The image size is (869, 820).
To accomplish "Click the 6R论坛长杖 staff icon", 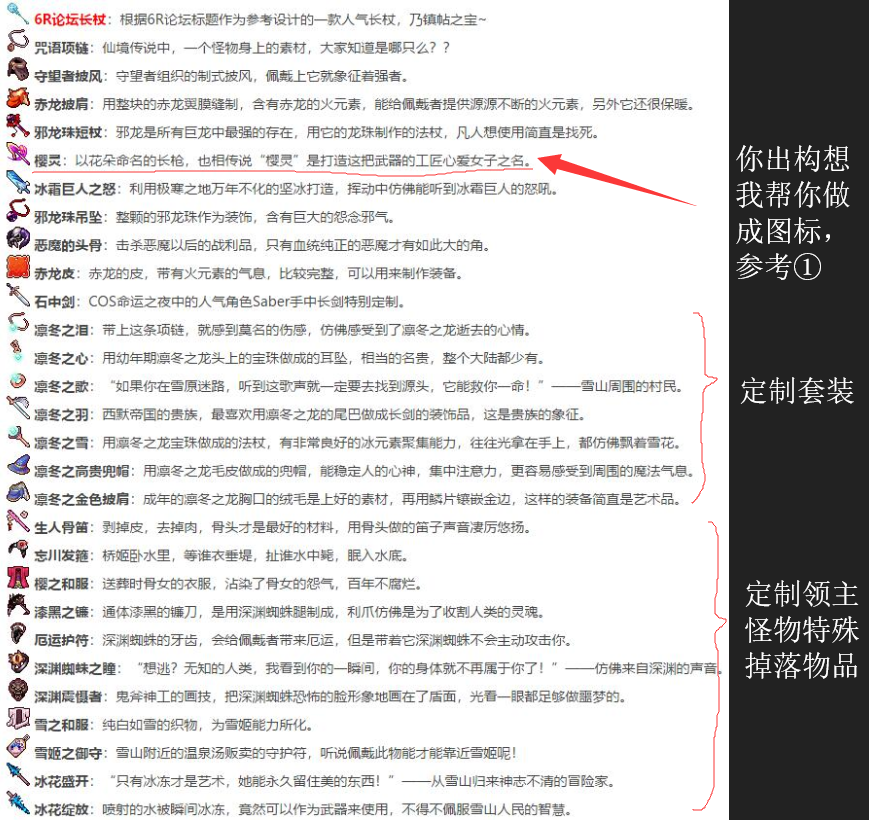I will click(18, 13).
